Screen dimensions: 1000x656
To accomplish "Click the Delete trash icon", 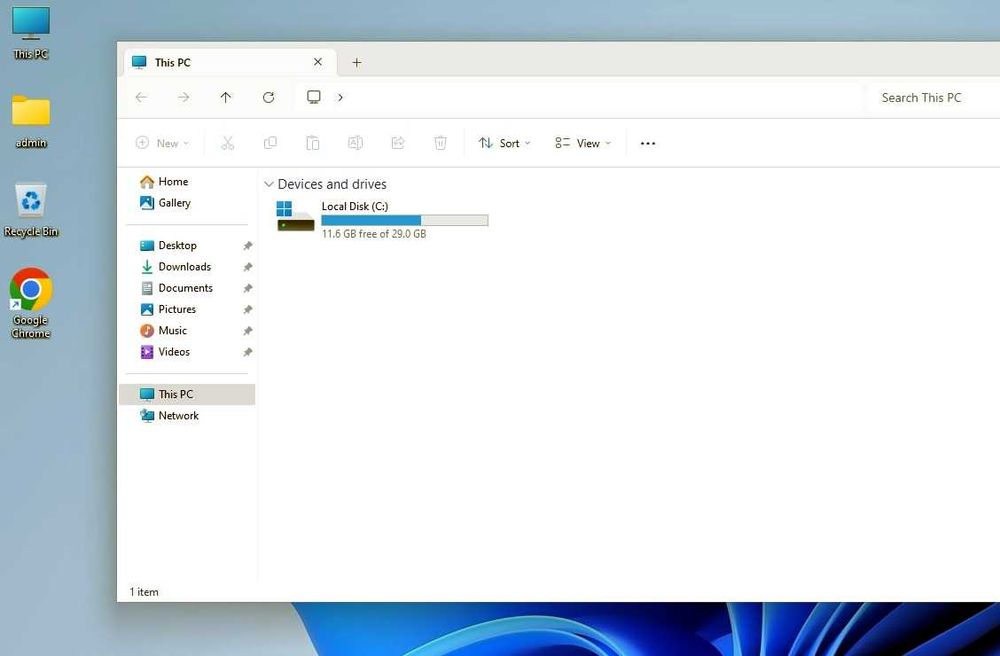I will (440, 143).
